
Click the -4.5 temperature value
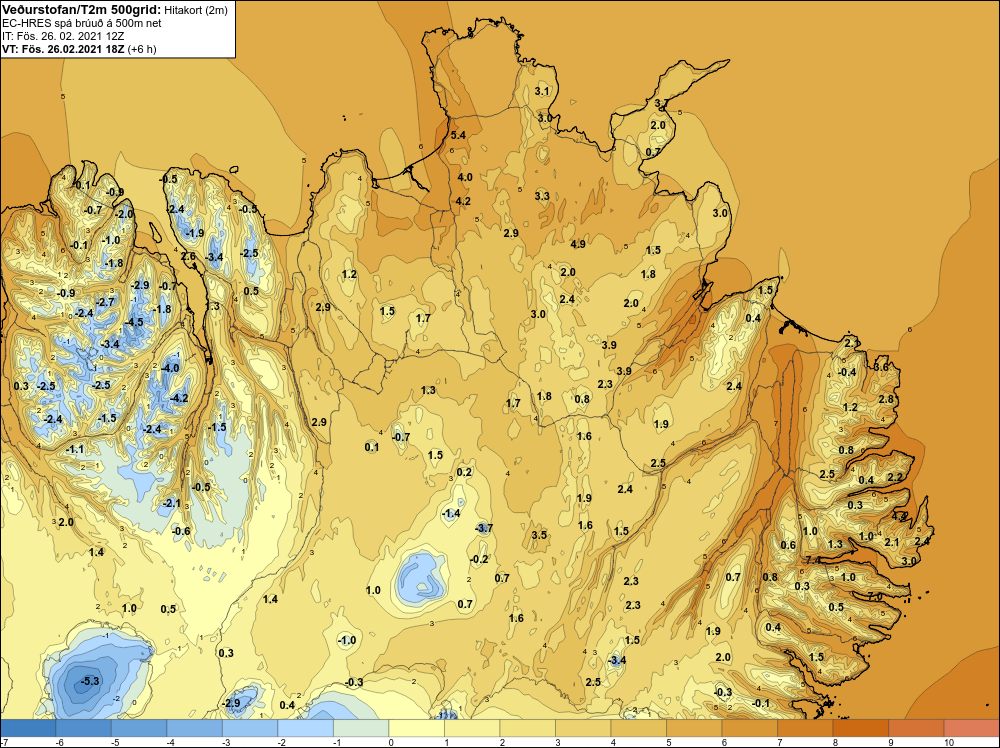(x=133, y=323)
